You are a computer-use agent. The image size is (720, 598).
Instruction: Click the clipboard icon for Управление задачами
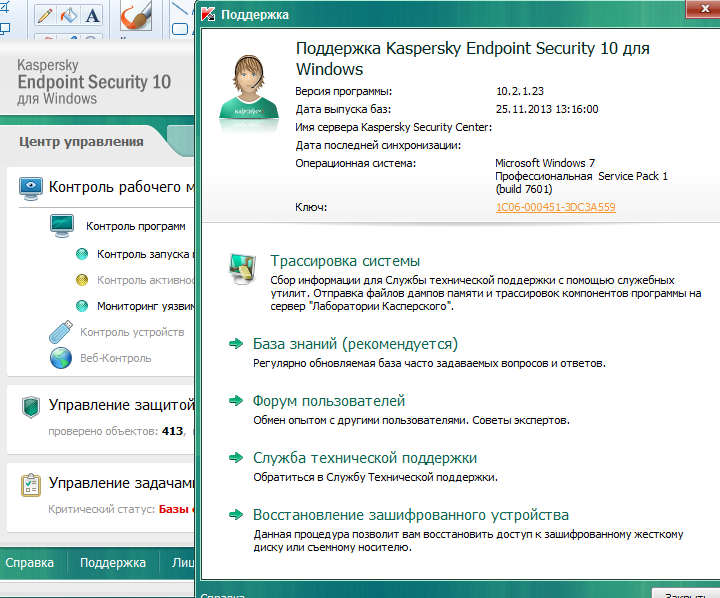pyautogui.click(x=31, y=485)
